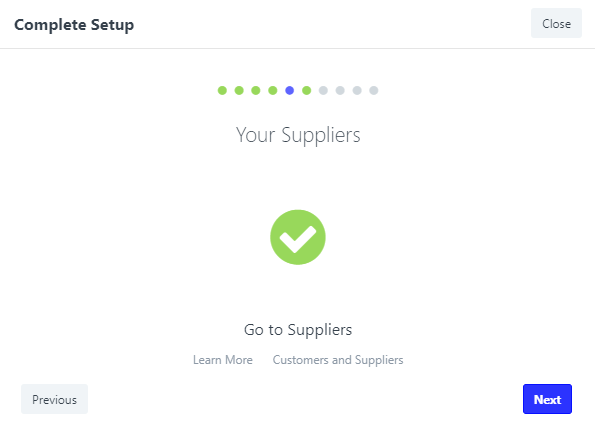Image resolution: width=595 pixels, height=428 pixels.
Task: Jump to the eighth gray step dot
Action: (340, 90)
